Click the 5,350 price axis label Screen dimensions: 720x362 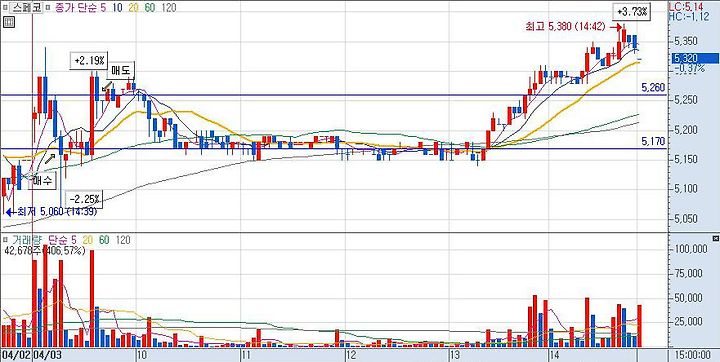click(x=686, y=42)
